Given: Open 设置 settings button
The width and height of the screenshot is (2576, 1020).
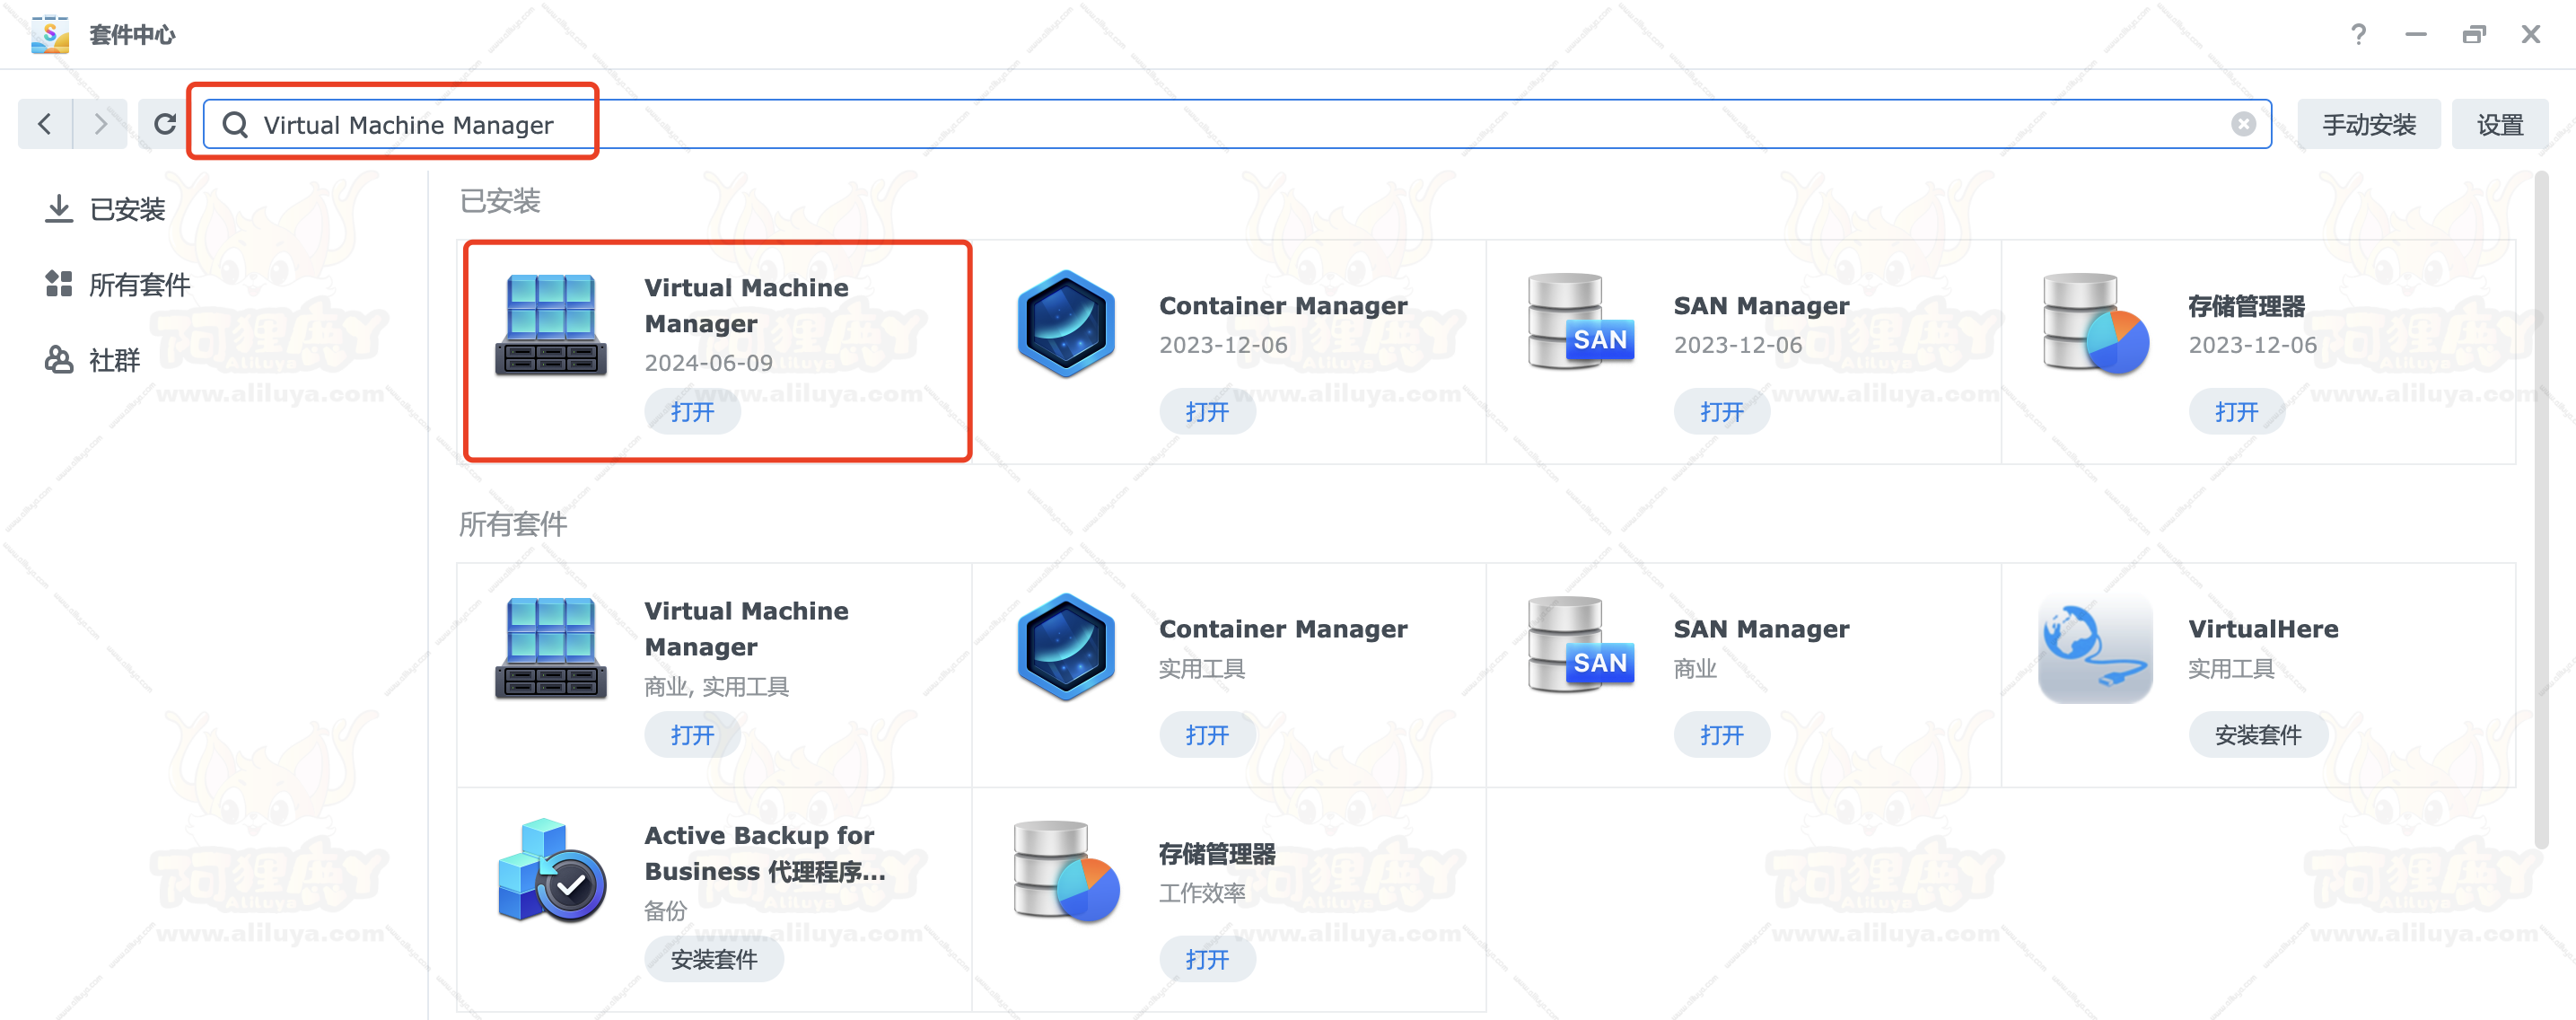Looking at the screenshot, I should pyautogui.click(x=2499, y=124).
